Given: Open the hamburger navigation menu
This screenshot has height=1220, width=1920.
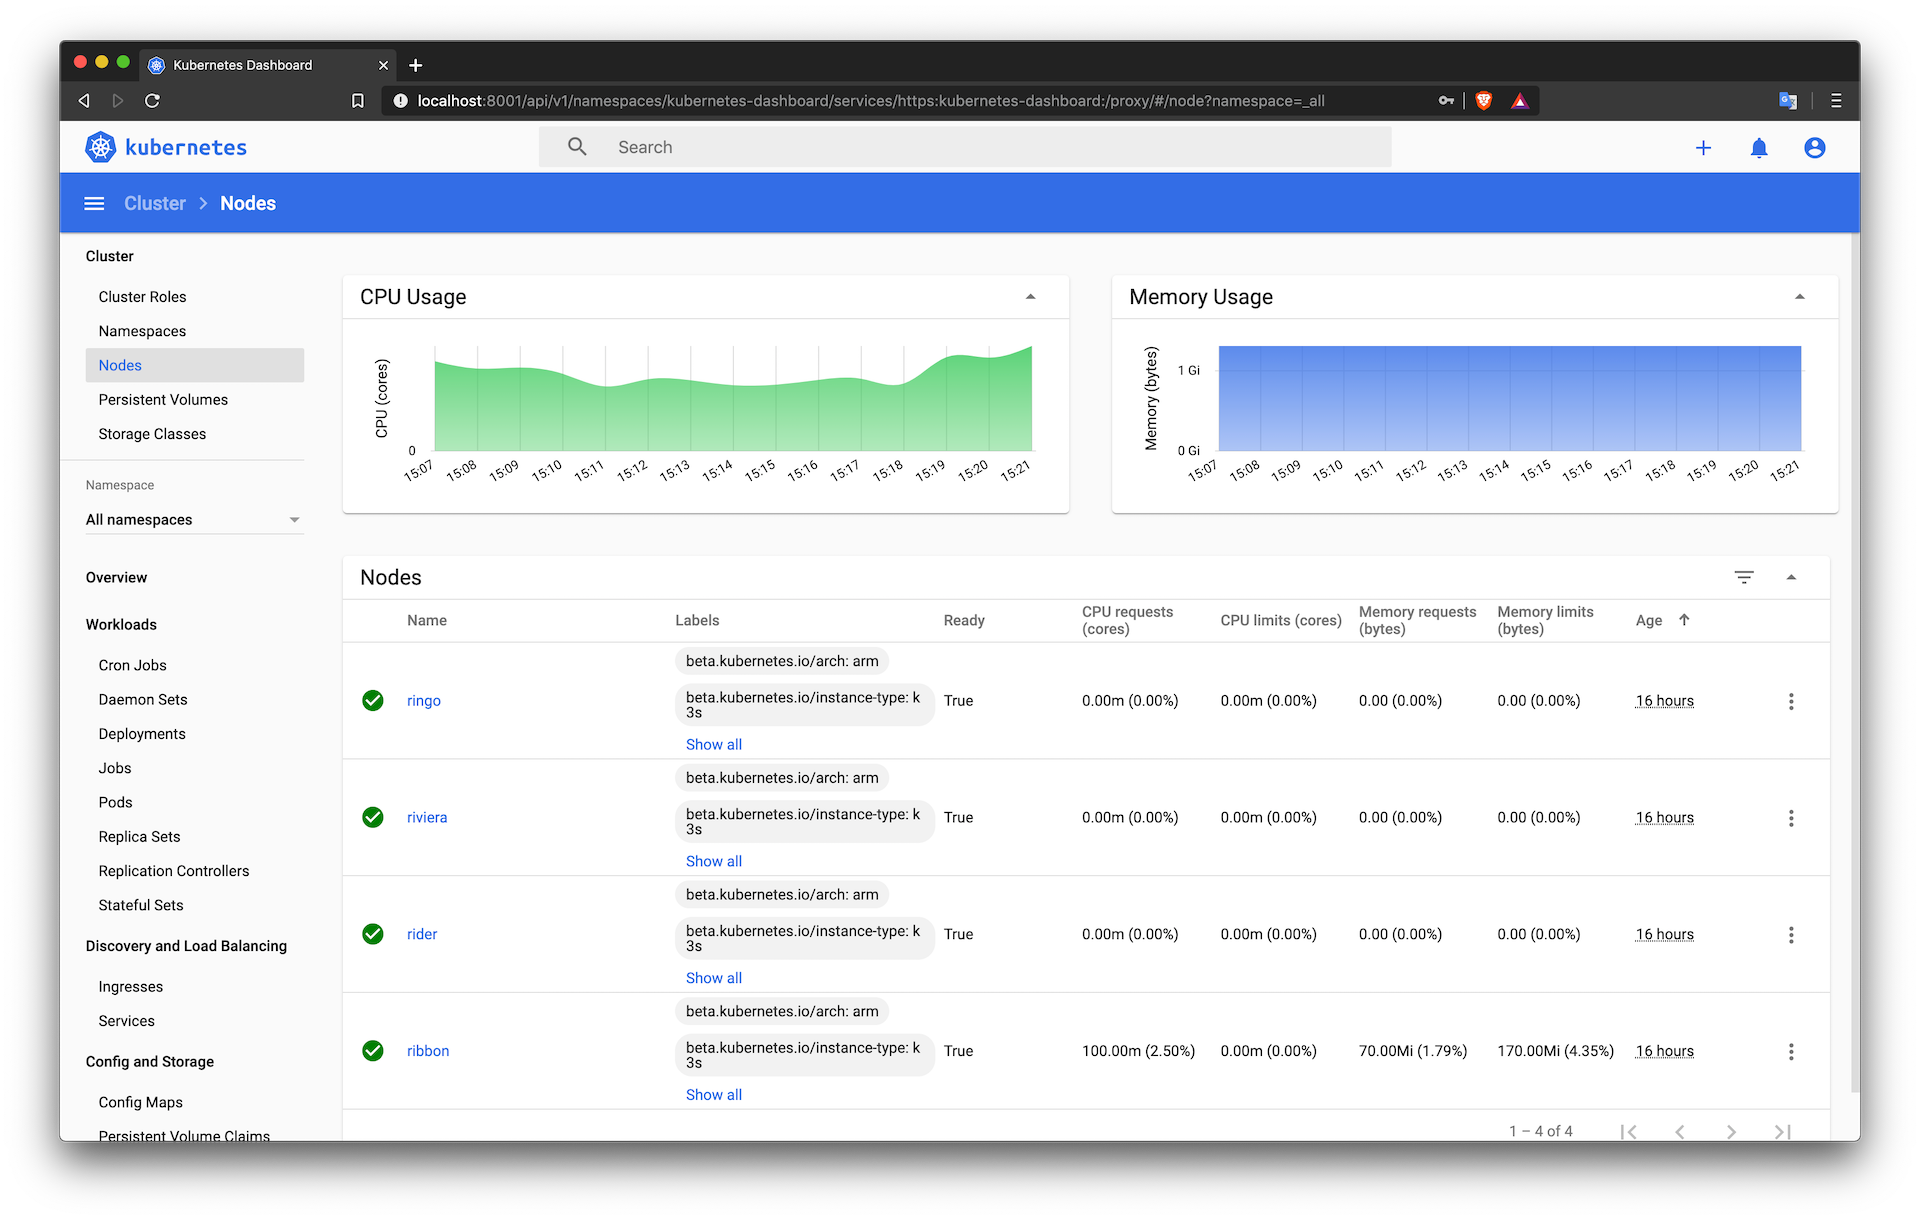Looking at the screenshot, I should point(94,203).
